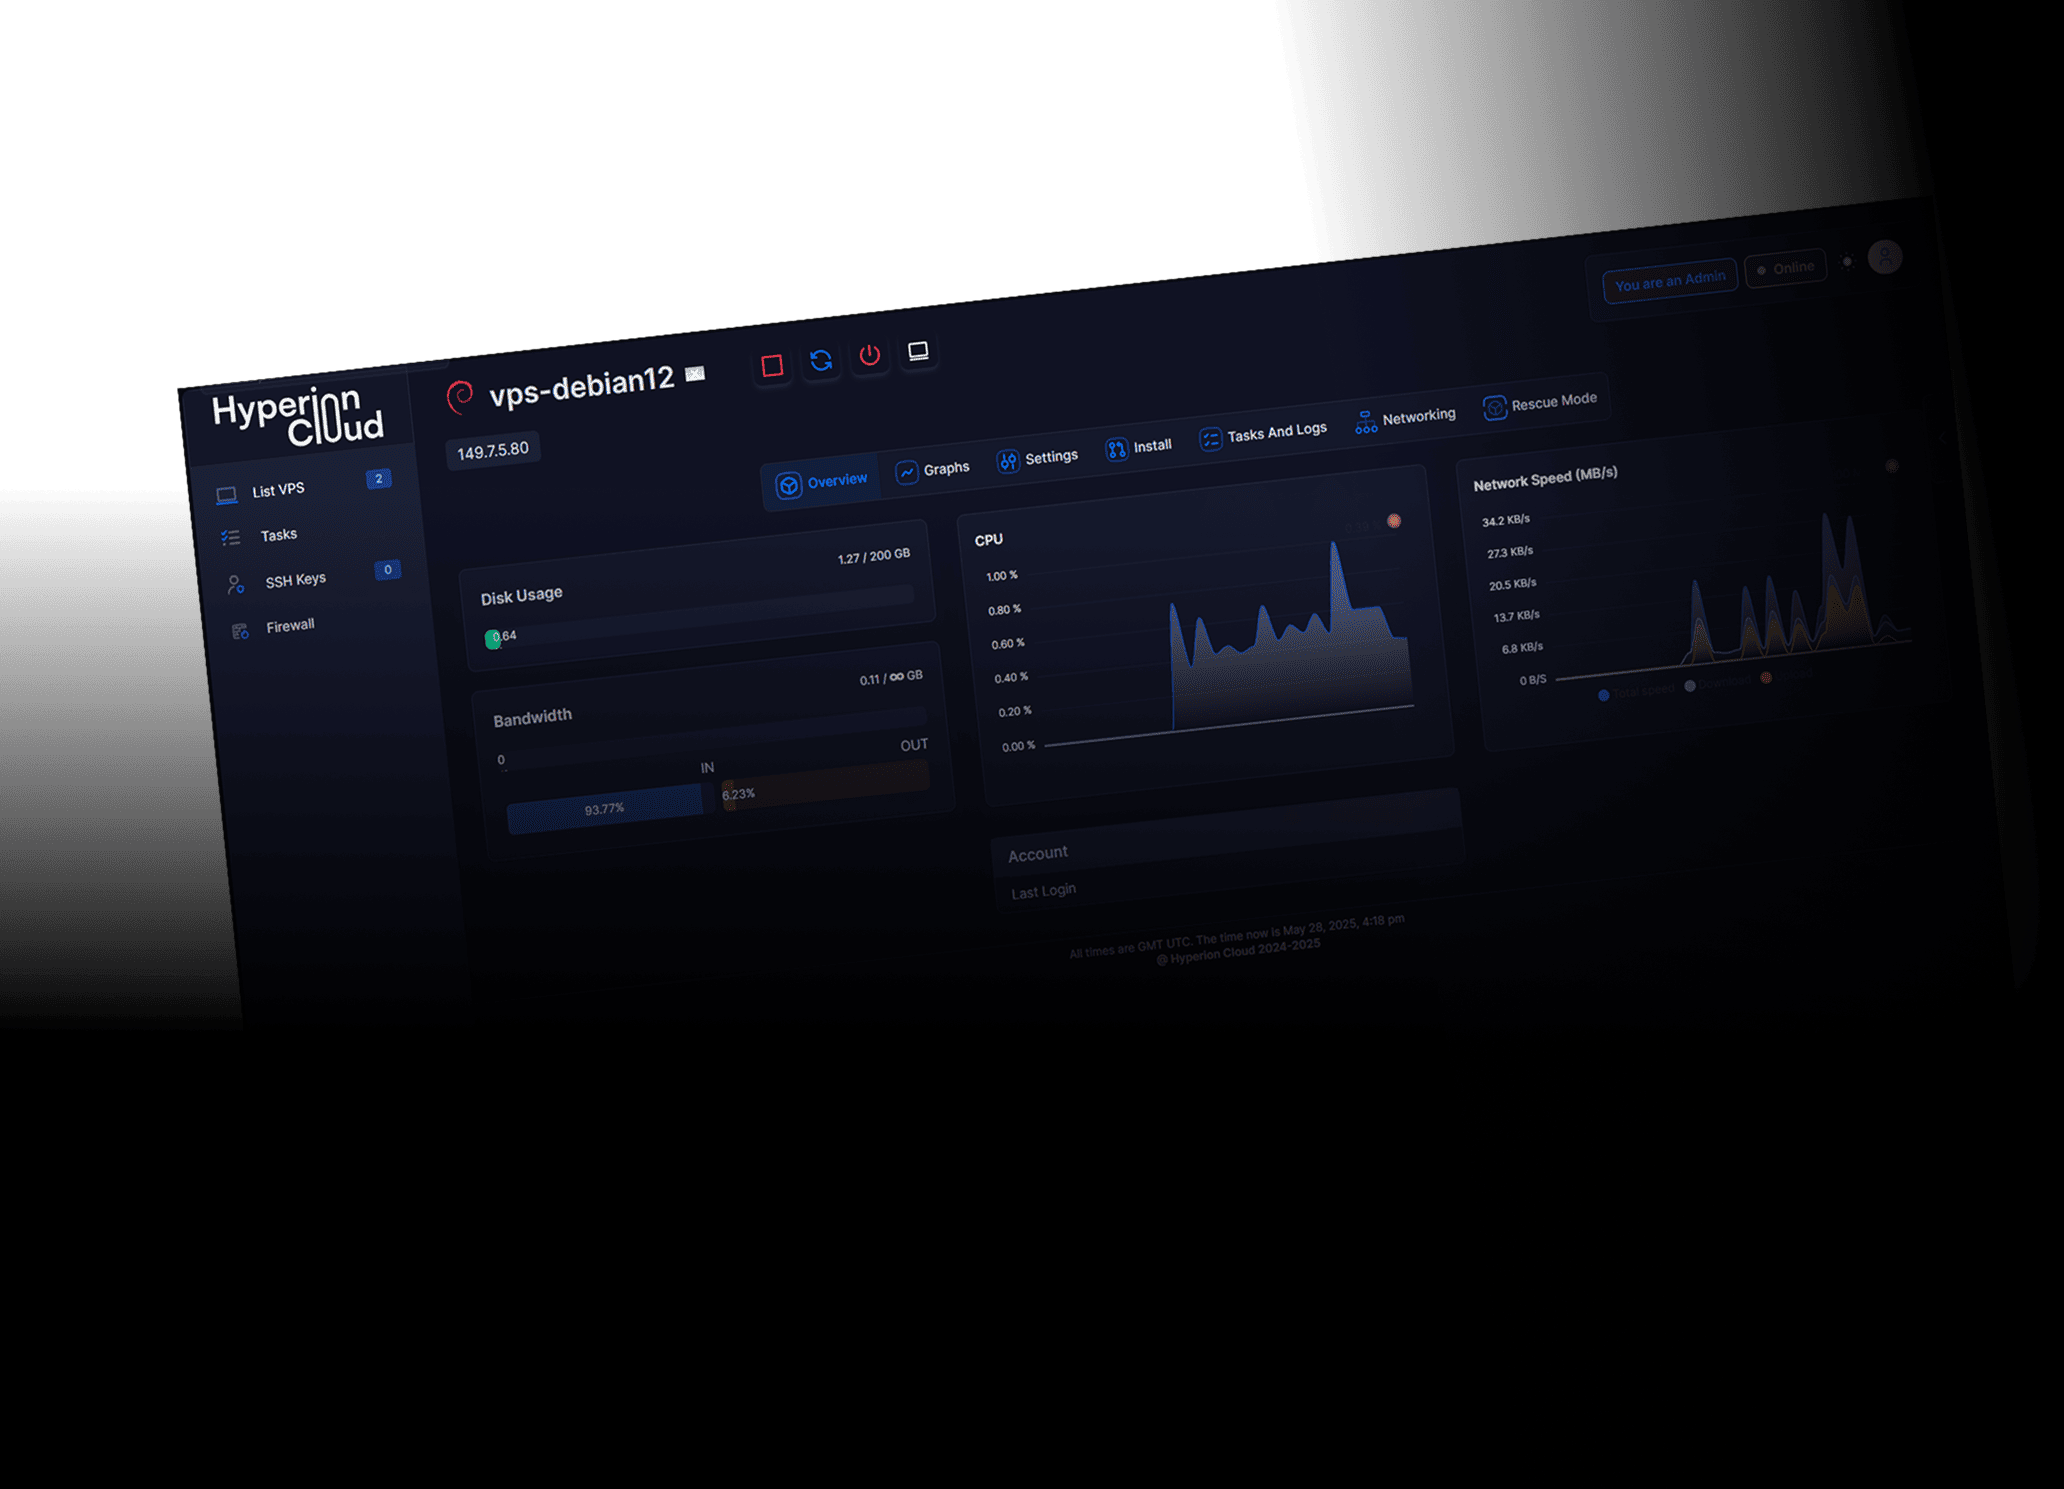This screenshot has height=1489, width=2064.
Task: Click the flag icon beside vps-debian12
Action: click(695, 373)
